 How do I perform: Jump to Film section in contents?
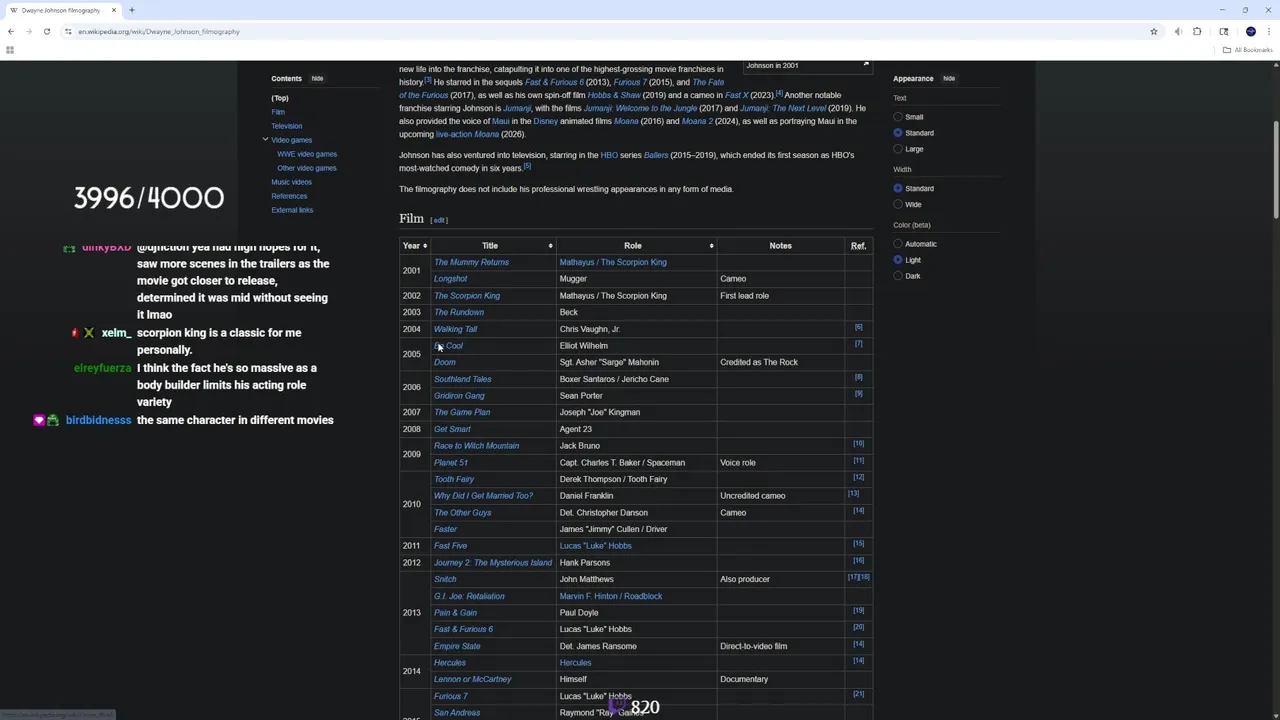click(x=278, y=112)
